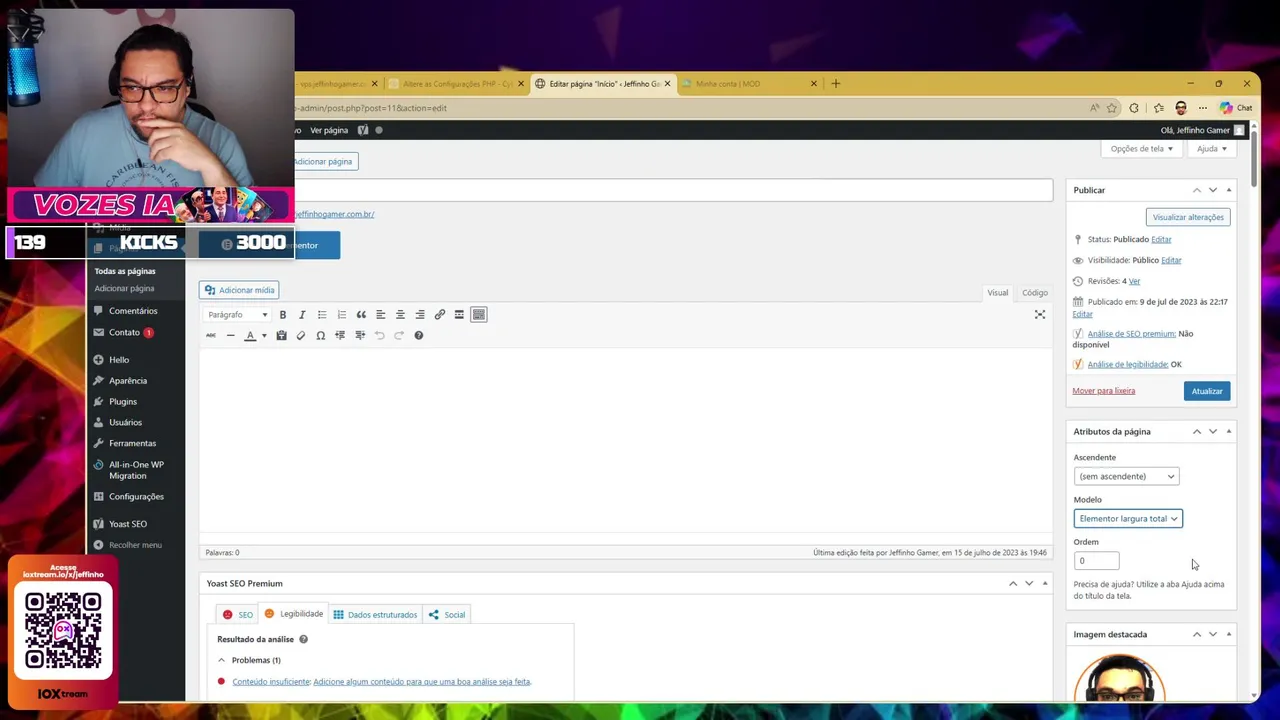Increase indent in the editor toolbar

pos(360,335)
